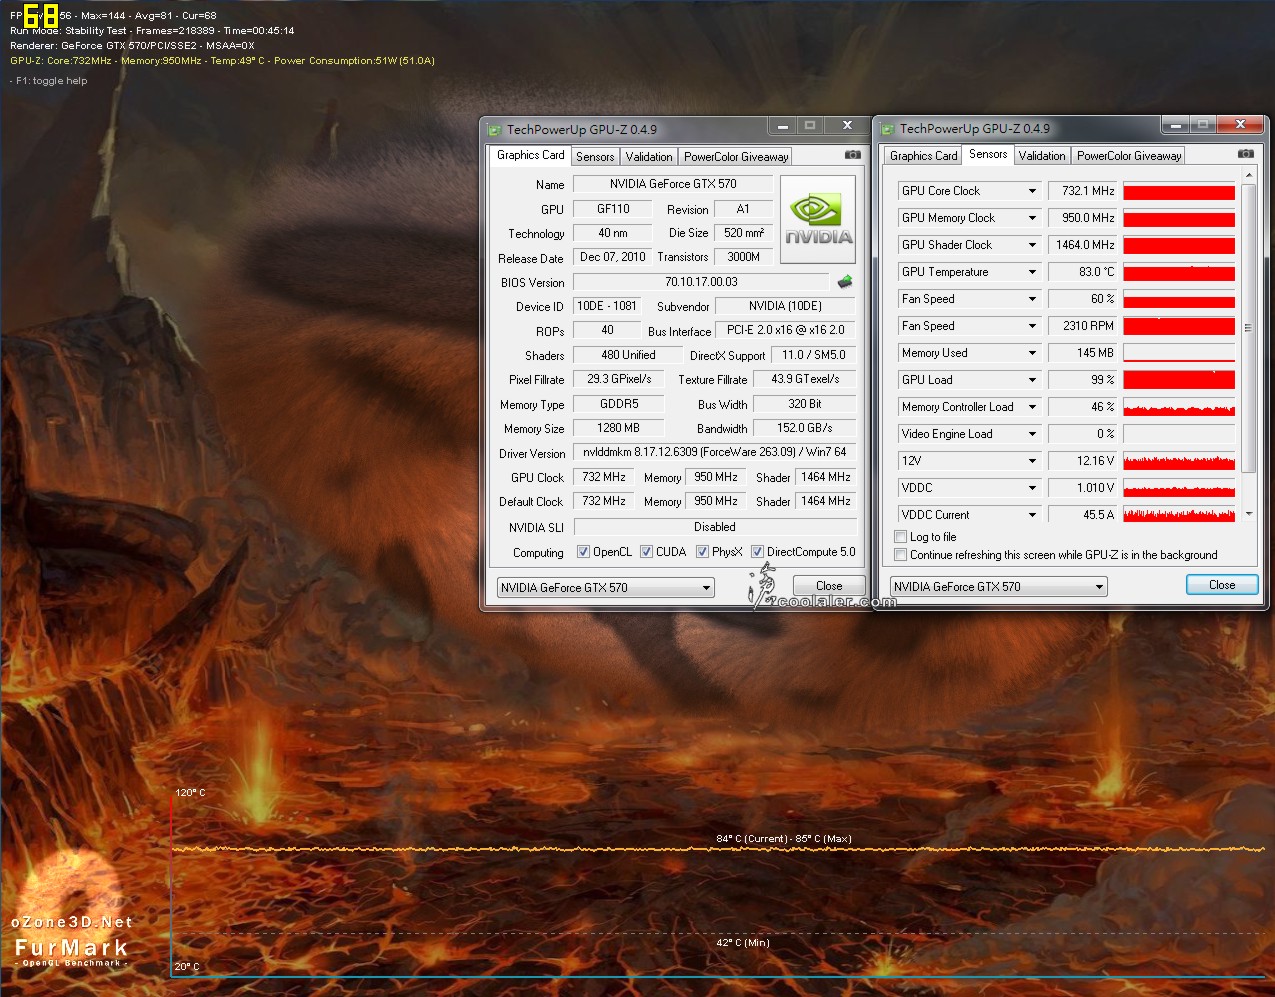Open the GPU Temperature sensor dropdown
The image size is (1275, 997).
1032,272
